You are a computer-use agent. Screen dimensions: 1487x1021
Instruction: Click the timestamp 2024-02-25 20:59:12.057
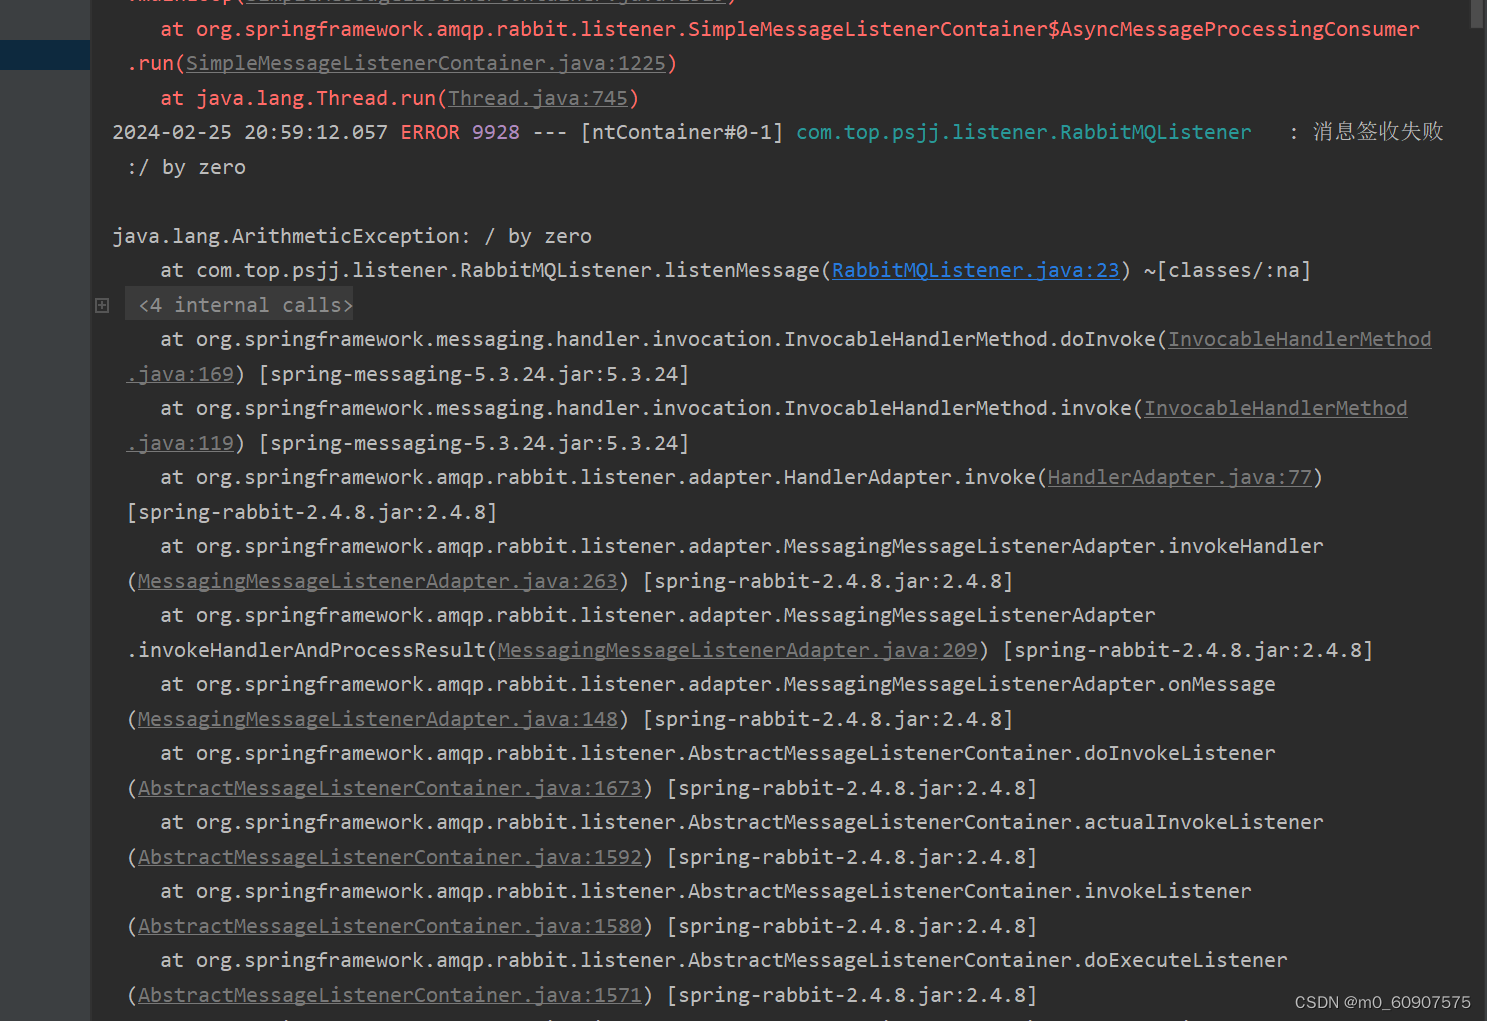point(250,132)
